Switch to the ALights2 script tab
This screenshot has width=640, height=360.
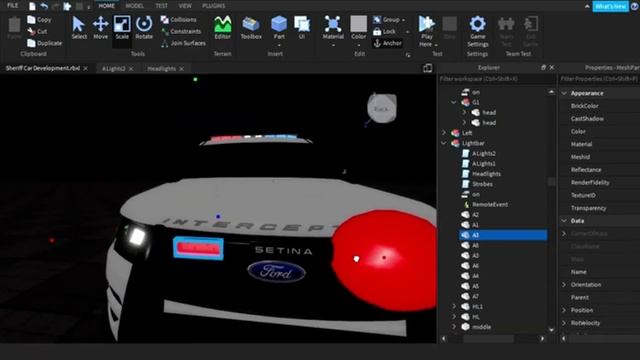(113, 69)
